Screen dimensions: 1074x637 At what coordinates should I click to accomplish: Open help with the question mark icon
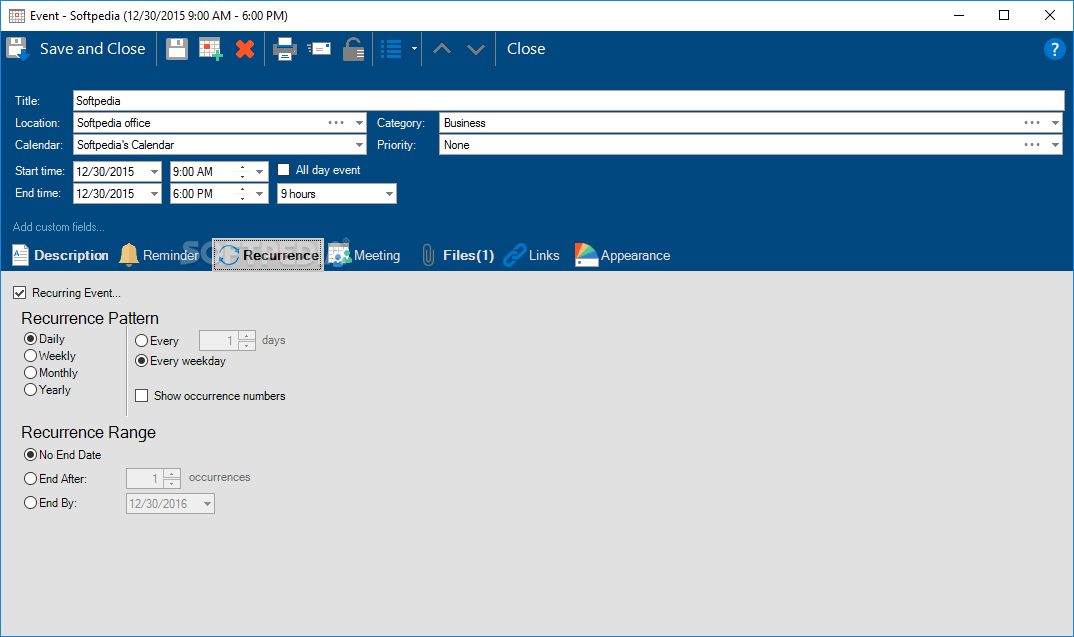[x=1054, y=49]
